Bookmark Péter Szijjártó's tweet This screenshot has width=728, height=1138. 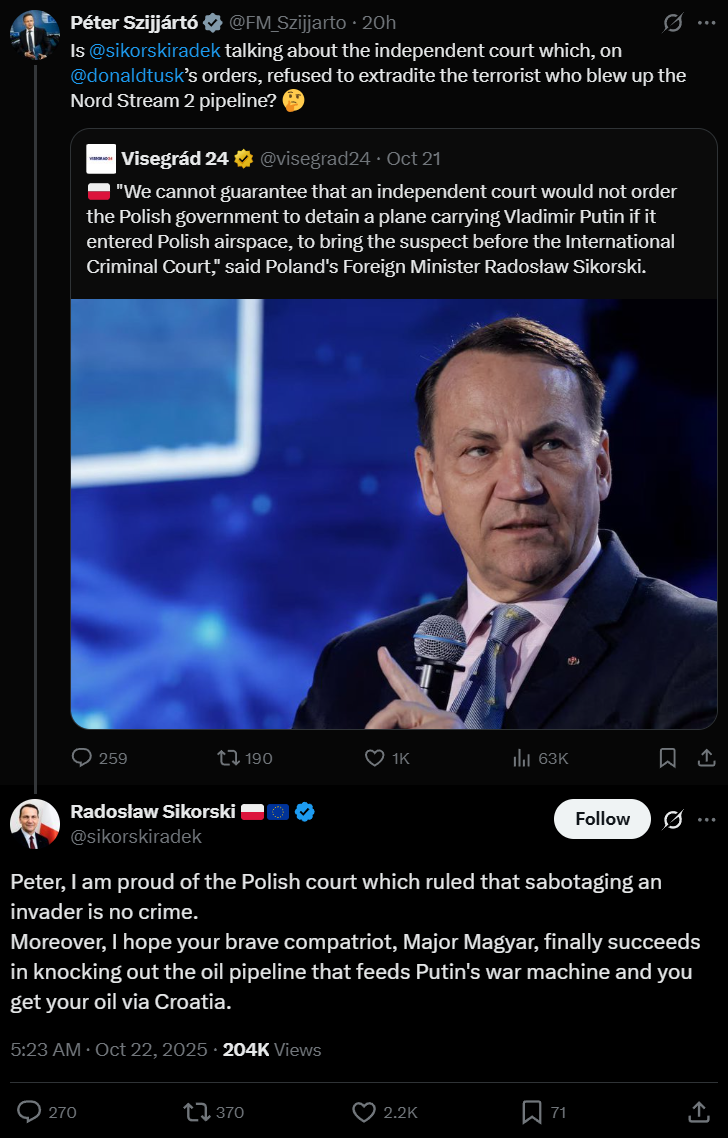point(667,758)
